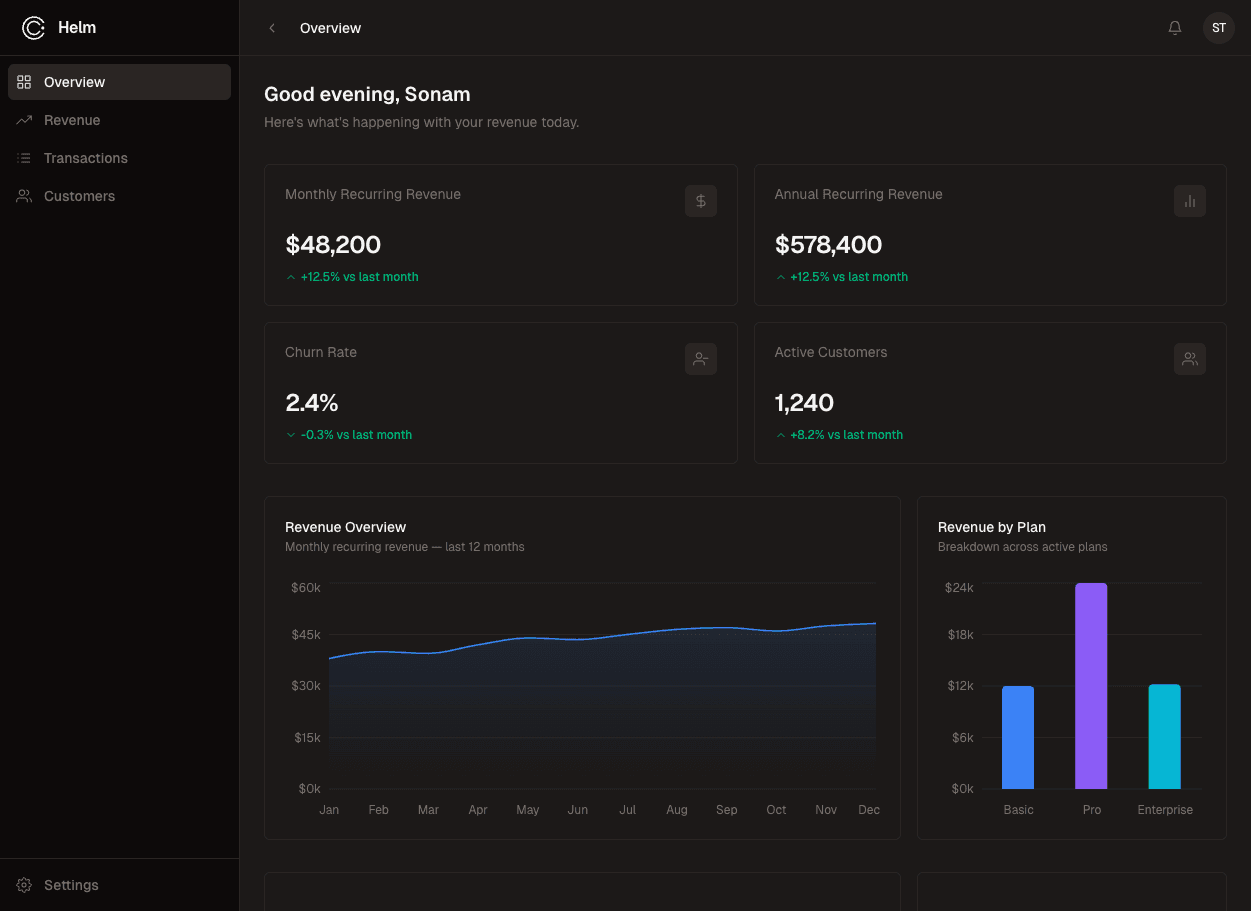Click the cyan Enterprise bar in chart
Screen dimensions: 1251x911
pyautogui.click(x=1164, y=737)
